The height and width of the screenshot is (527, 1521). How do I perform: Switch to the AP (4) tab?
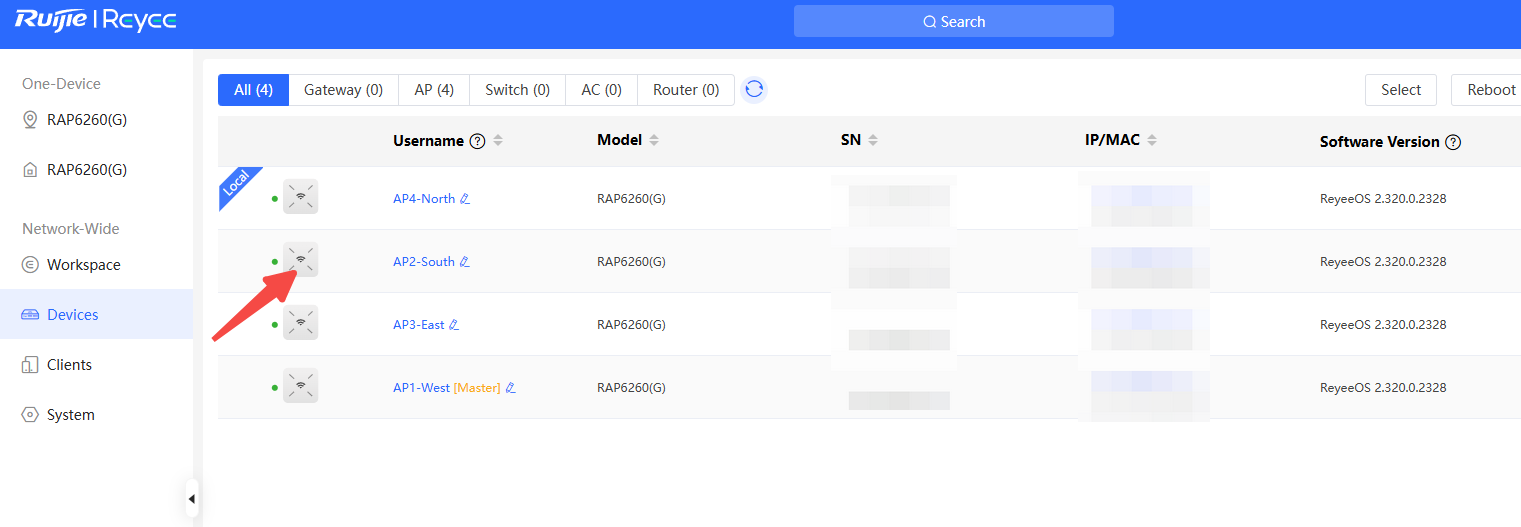point(434,90)
